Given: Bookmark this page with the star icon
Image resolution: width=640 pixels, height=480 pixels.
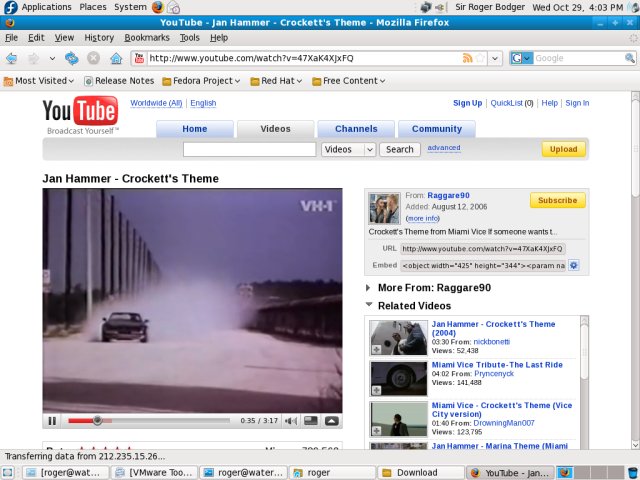Looking at the screenshot, I should 480,58.
